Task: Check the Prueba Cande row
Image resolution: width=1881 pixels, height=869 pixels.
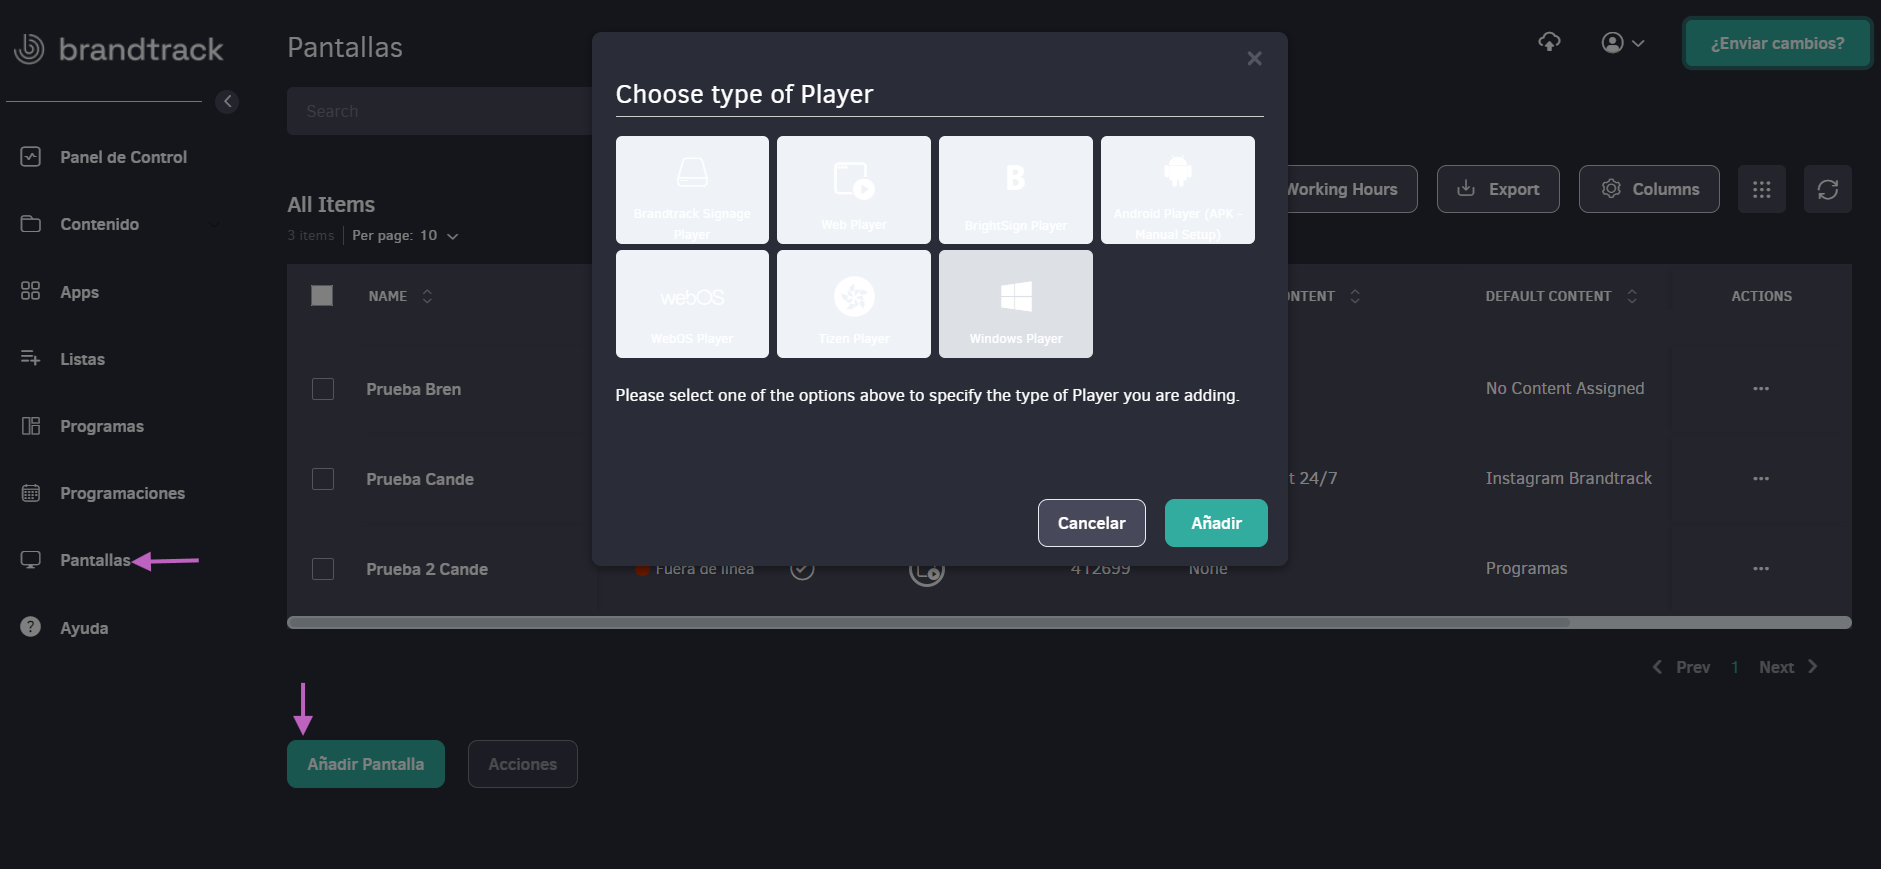Action: click(x=323, y=479)
